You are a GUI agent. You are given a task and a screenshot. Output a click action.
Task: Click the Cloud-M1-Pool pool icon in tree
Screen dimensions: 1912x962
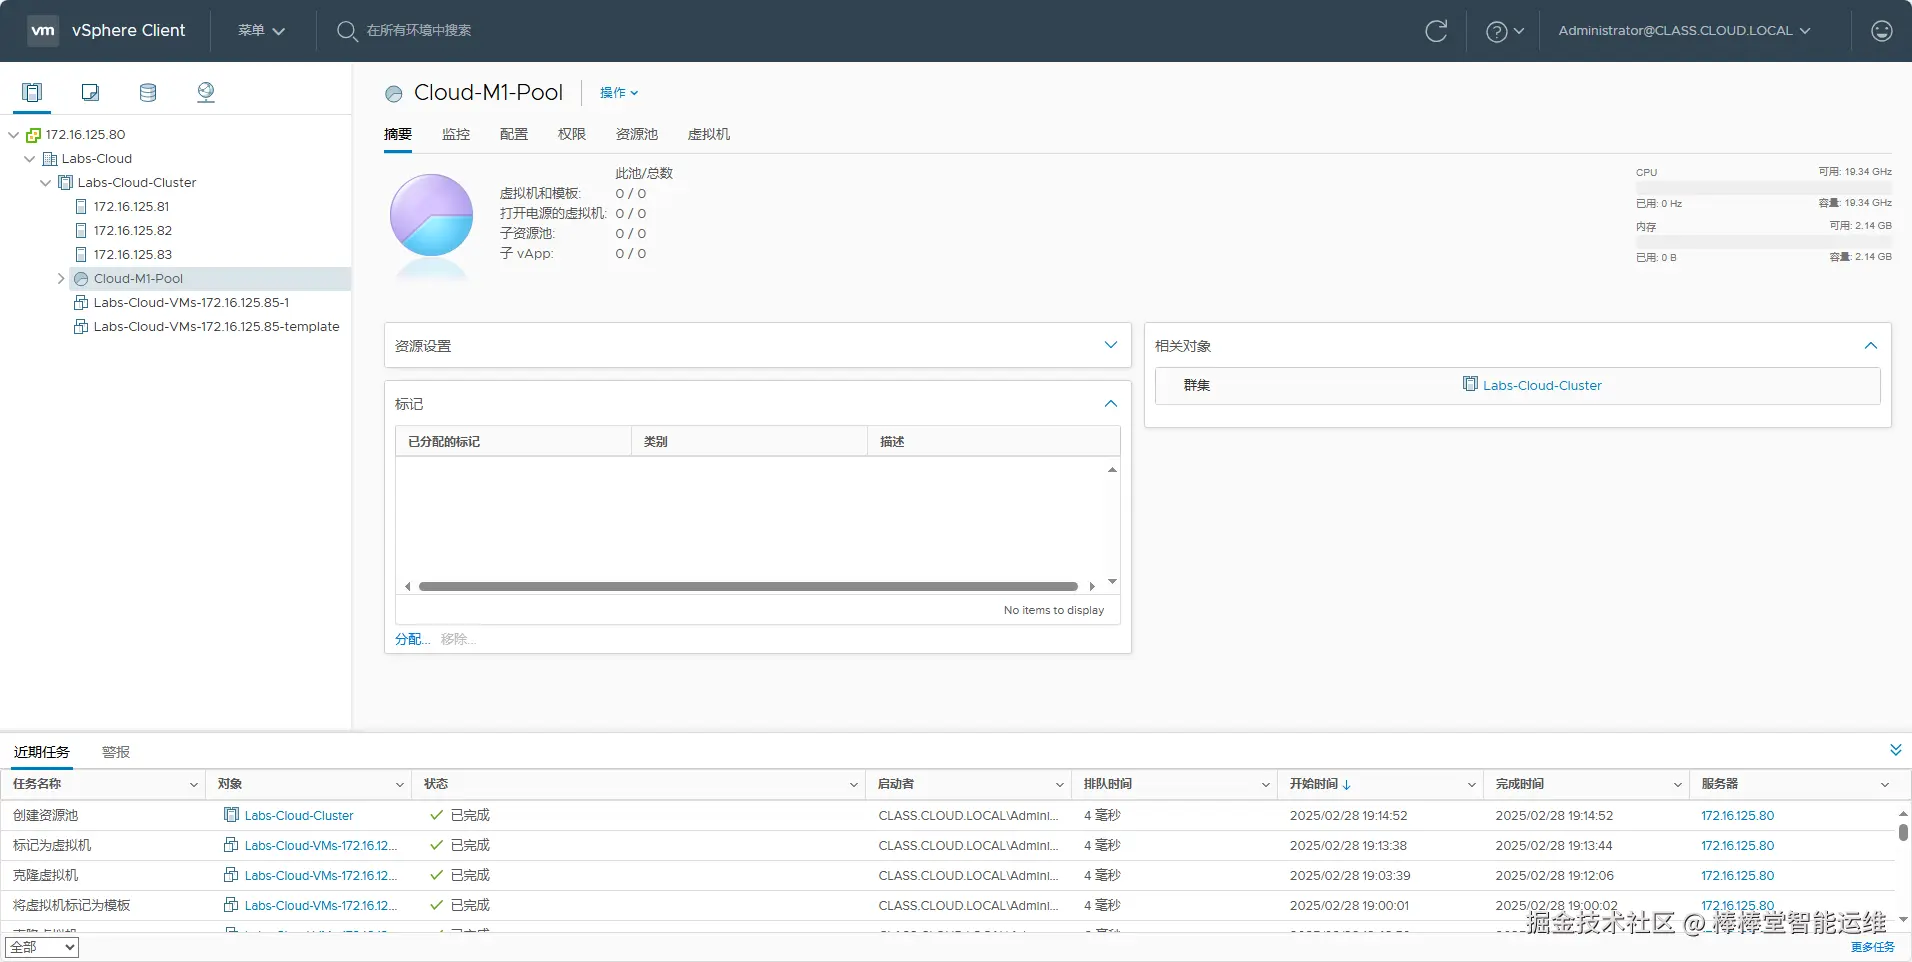pos(81,279)
